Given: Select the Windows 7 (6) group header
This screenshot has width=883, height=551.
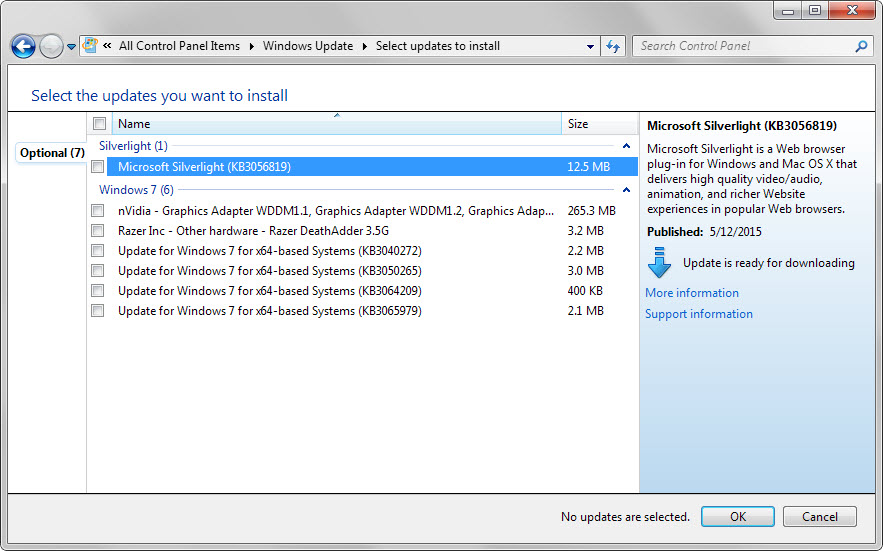Looking at the screenshot, I should [136, 190].
